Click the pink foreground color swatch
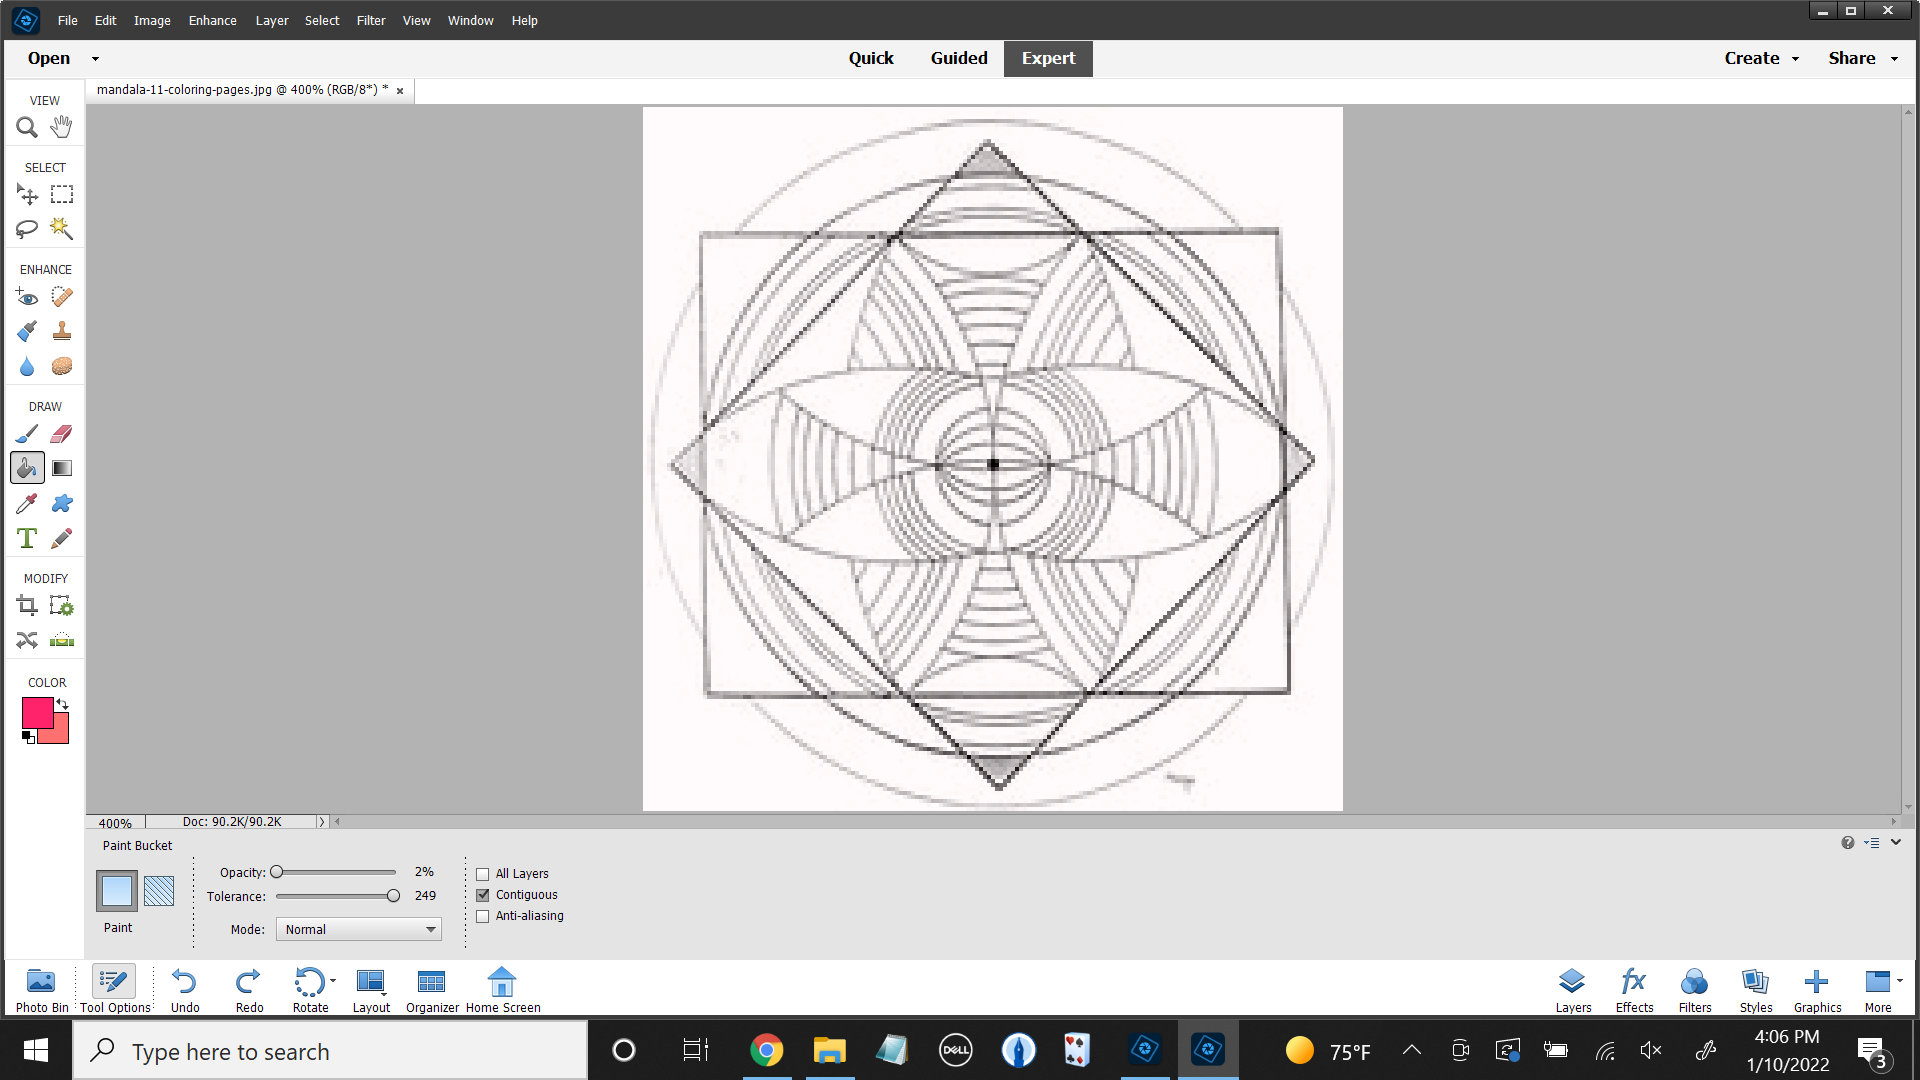This screenshot has height=1080, width=1920. click(37, 712)
